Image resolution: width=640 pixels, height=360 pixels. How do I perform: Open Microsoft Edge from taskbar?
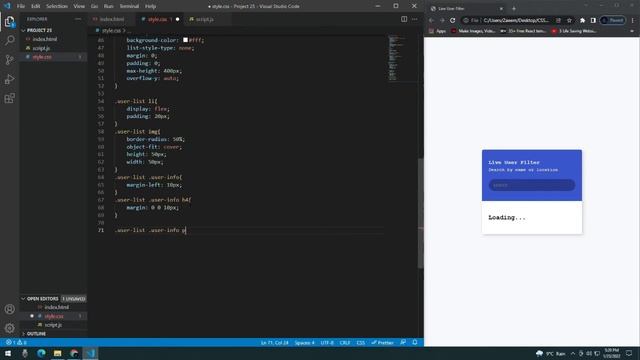(x=41, y=353)
